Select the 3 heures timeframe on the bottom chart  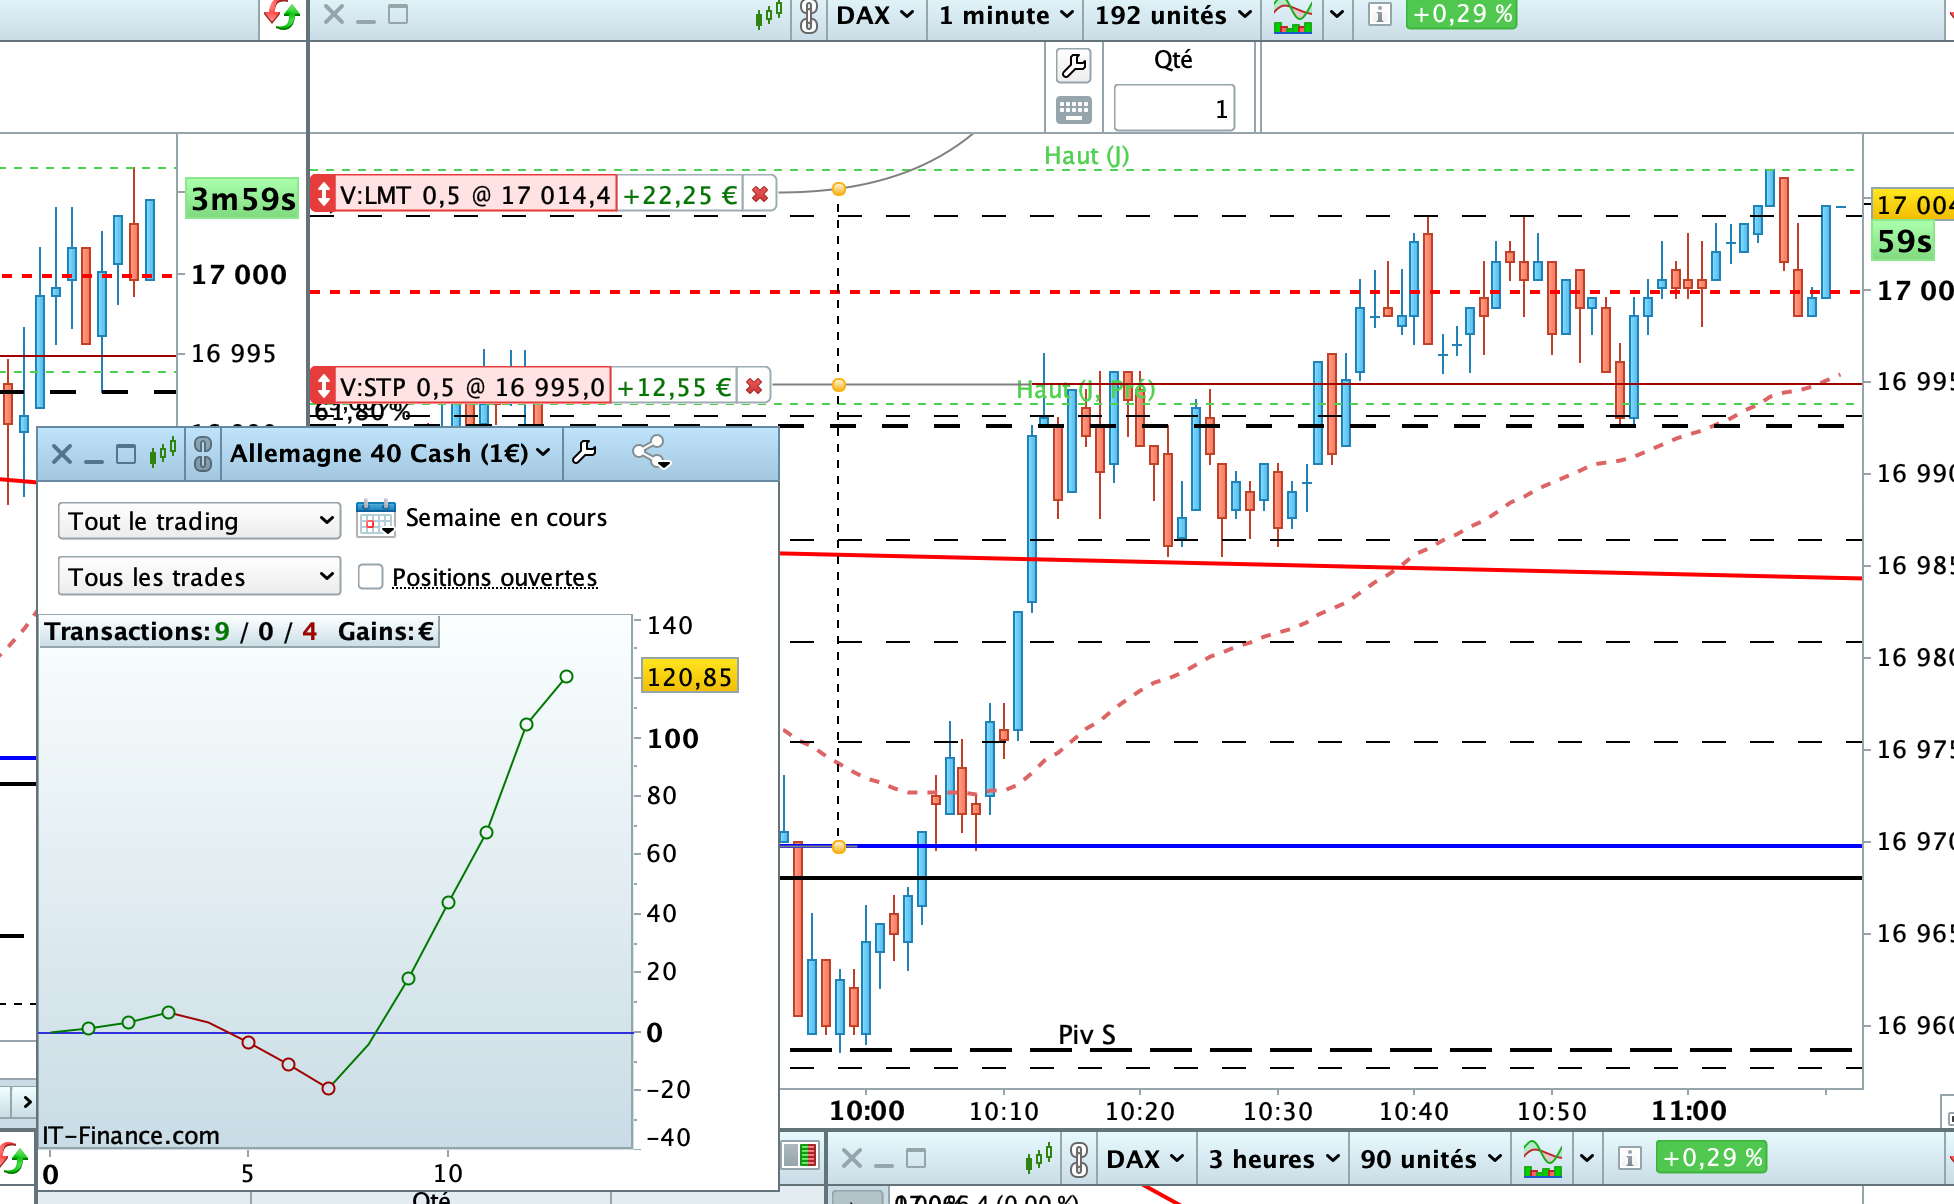[1273, 1159]
